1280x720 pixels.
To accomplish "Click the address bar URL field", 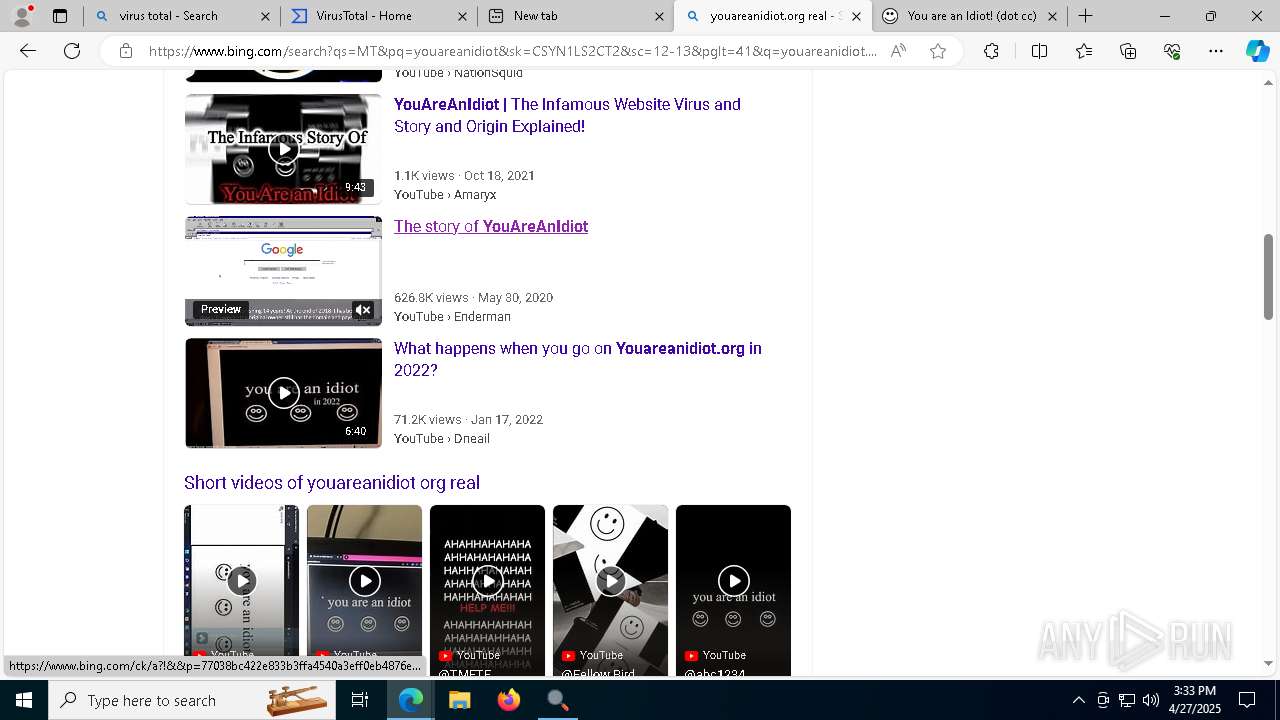I will click(x=512, y=51).
